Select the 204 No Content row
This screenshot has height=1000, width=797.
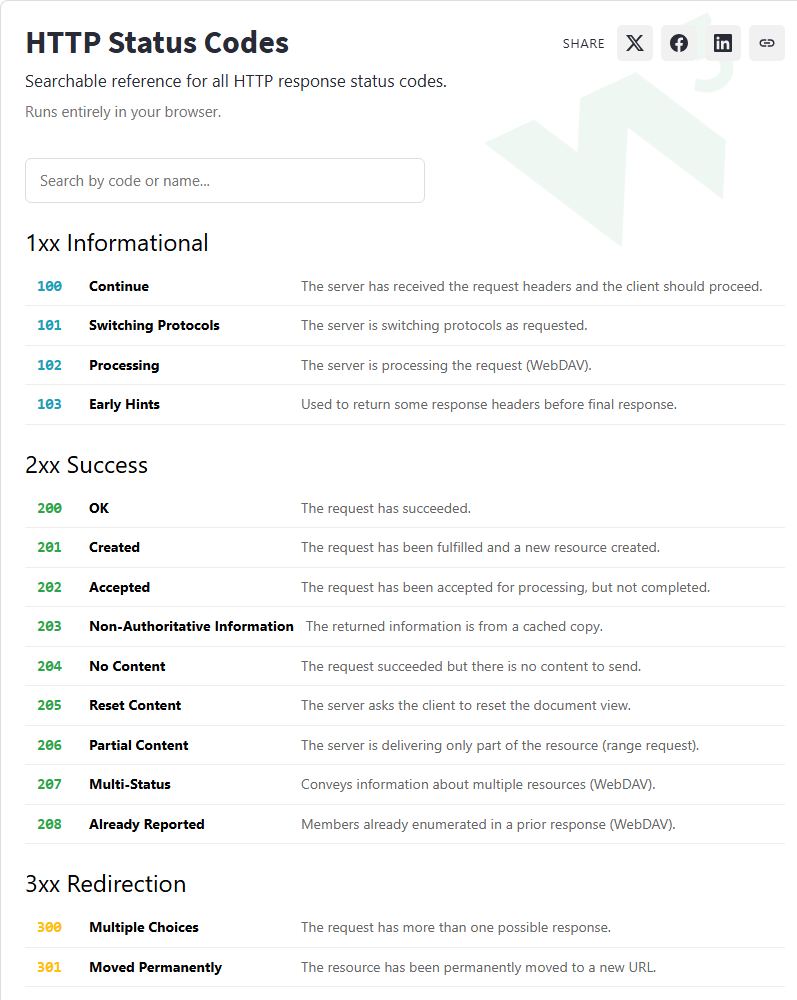[405, 666]
